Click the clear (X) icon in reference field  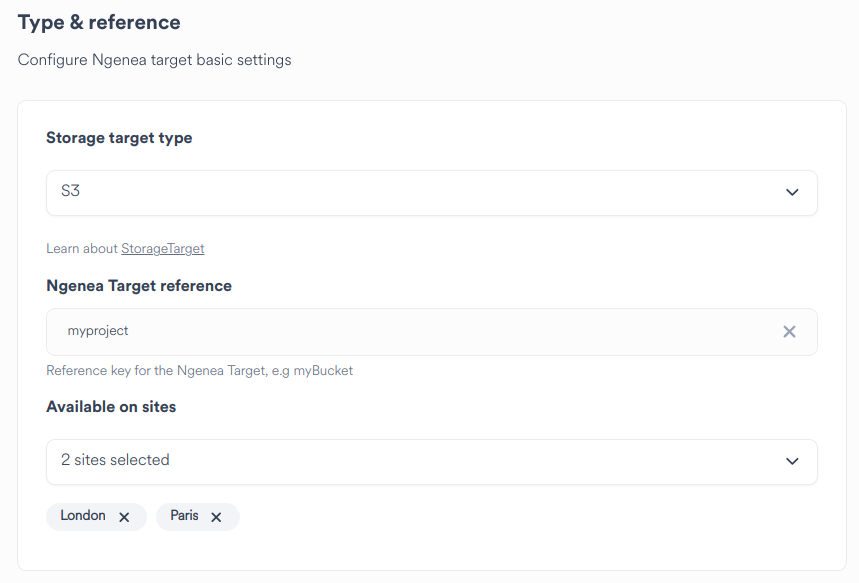[789, 331]
